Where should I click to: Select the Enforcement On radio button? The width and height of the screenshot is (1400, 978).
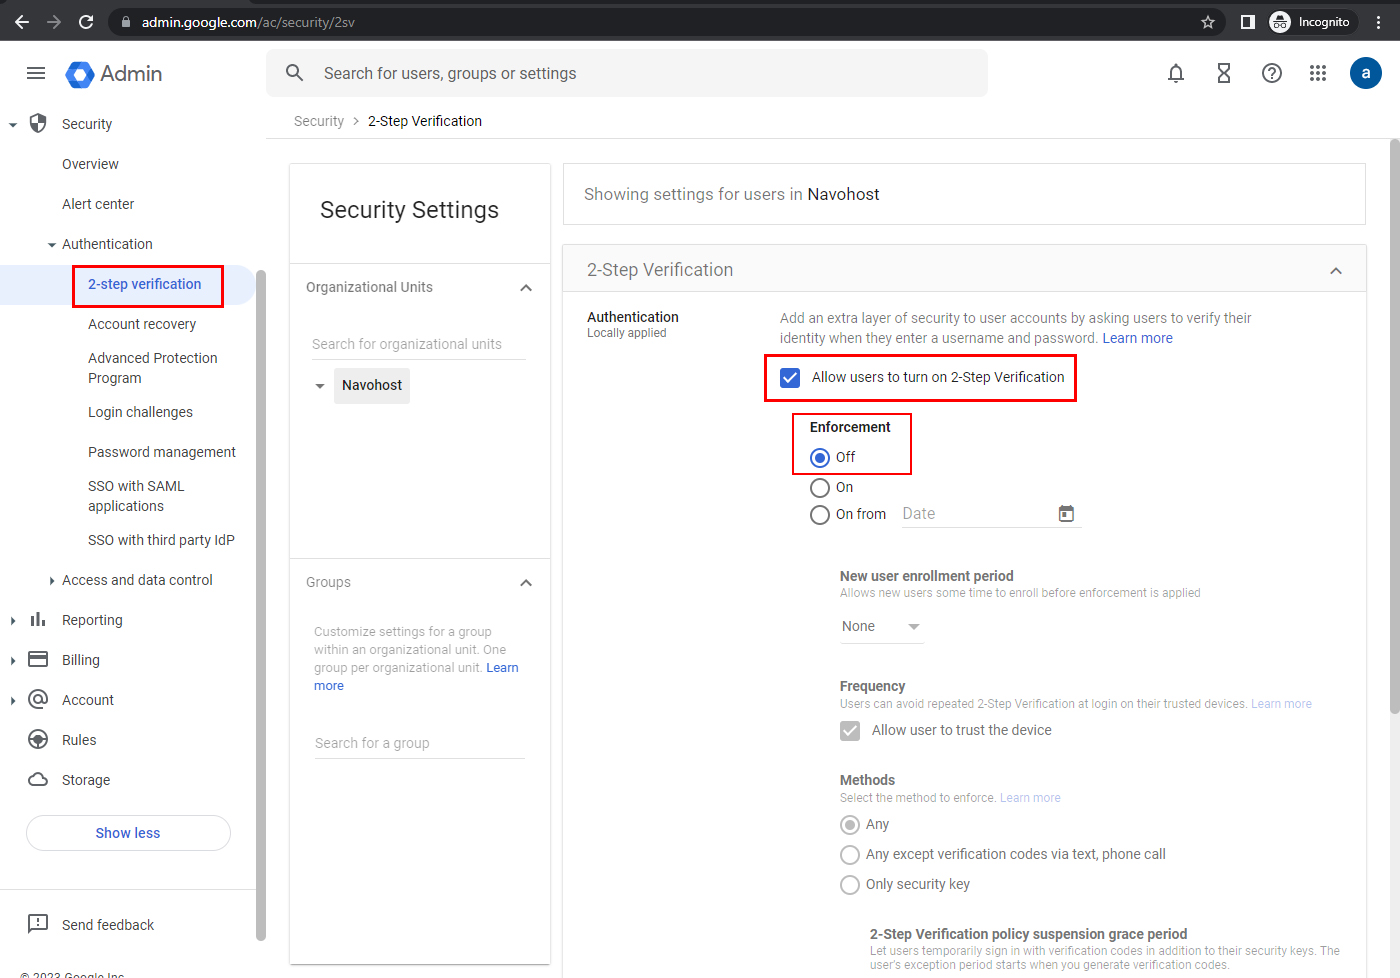820,488
